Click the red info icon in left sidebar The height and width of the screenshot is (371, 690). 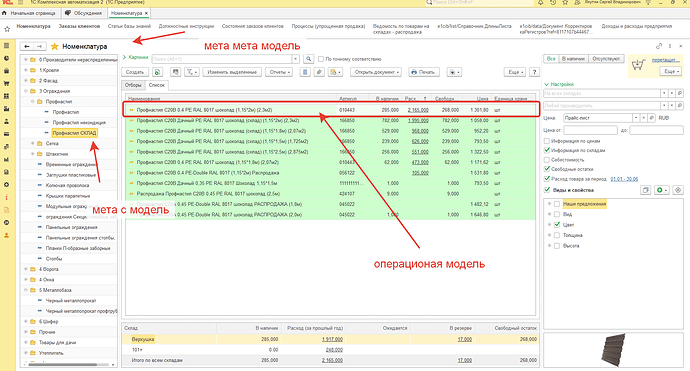[x=7, y=198]
